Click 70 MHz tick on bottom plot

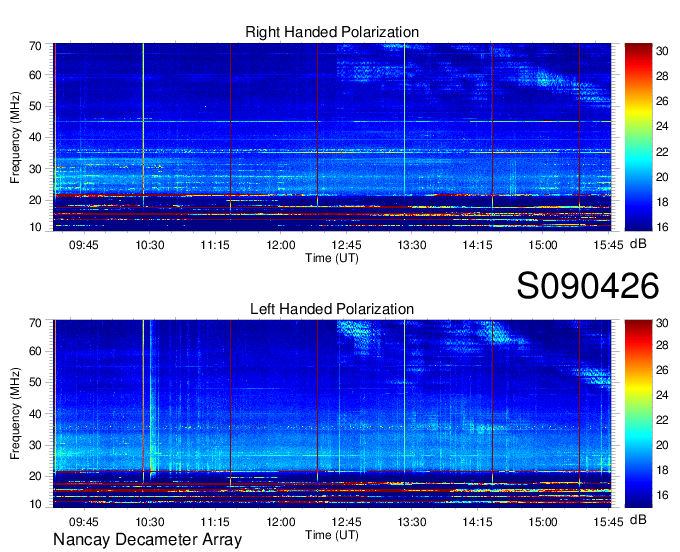[x=35, y=323]
